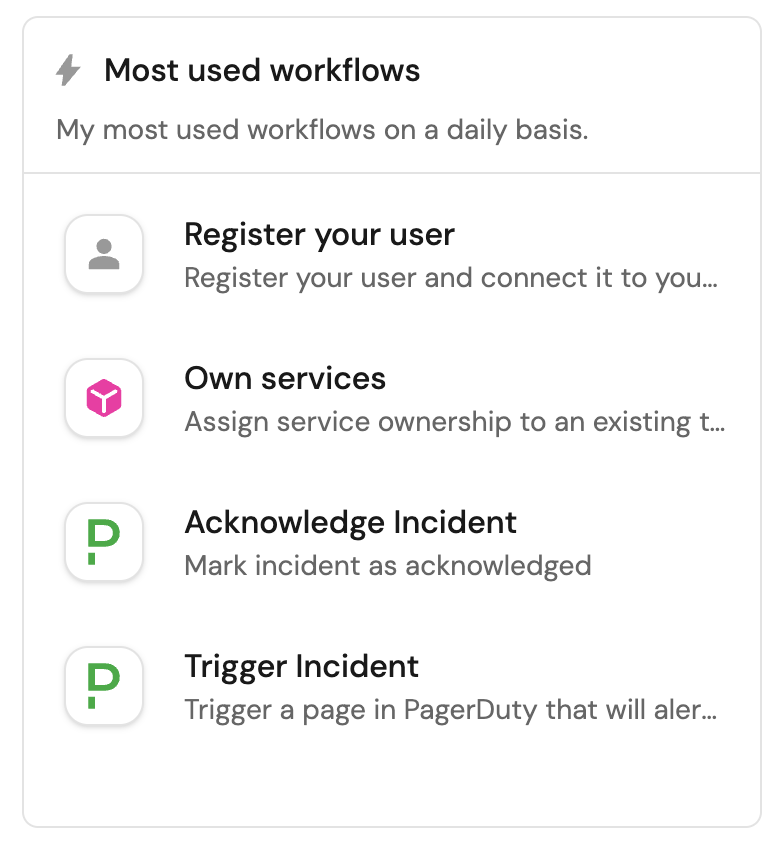Click description 'Assign service ownership to an existing t...'

455,422
